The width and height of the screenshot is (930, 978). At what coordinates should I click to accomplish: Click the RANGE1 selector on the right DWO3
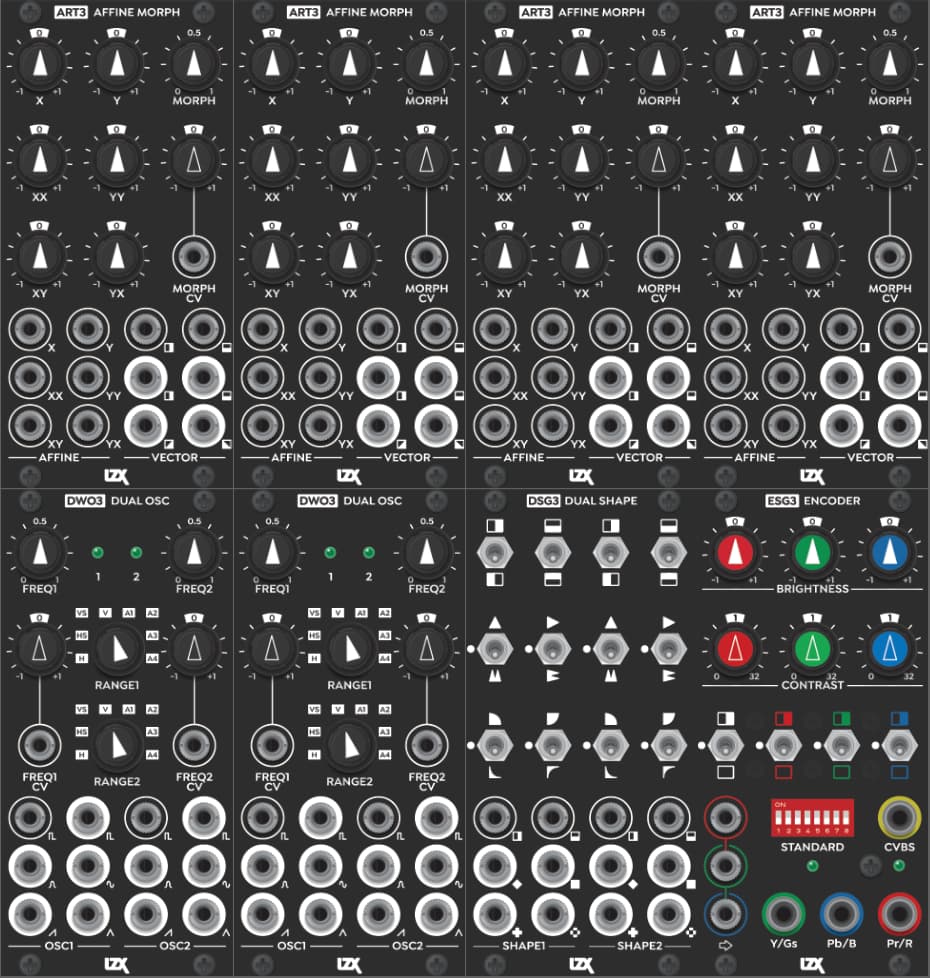point(349,649)
